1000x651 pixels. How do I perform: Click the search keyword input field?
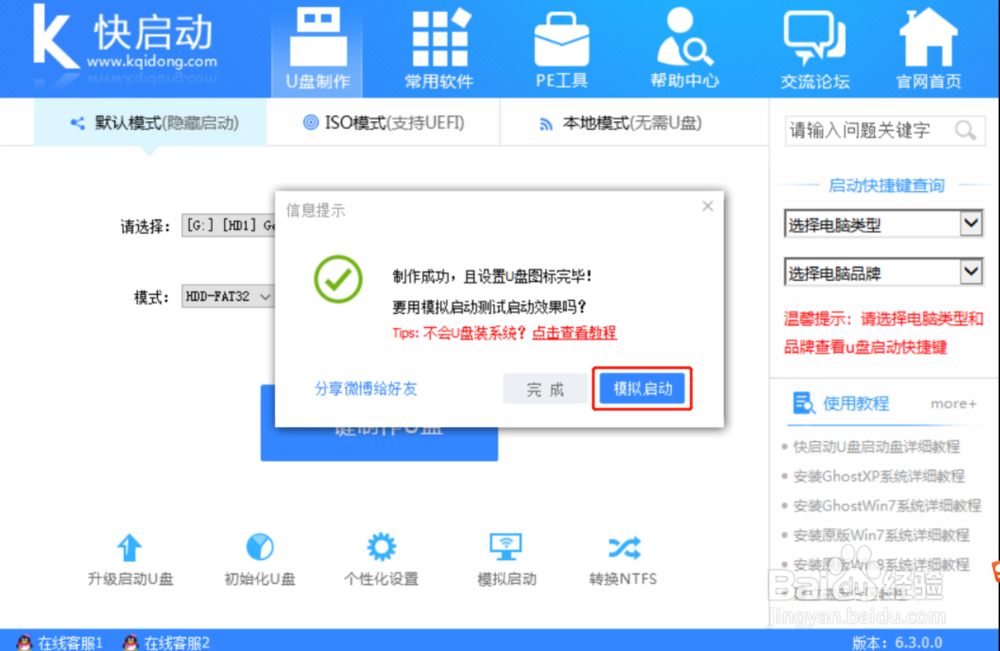[870, 130]
